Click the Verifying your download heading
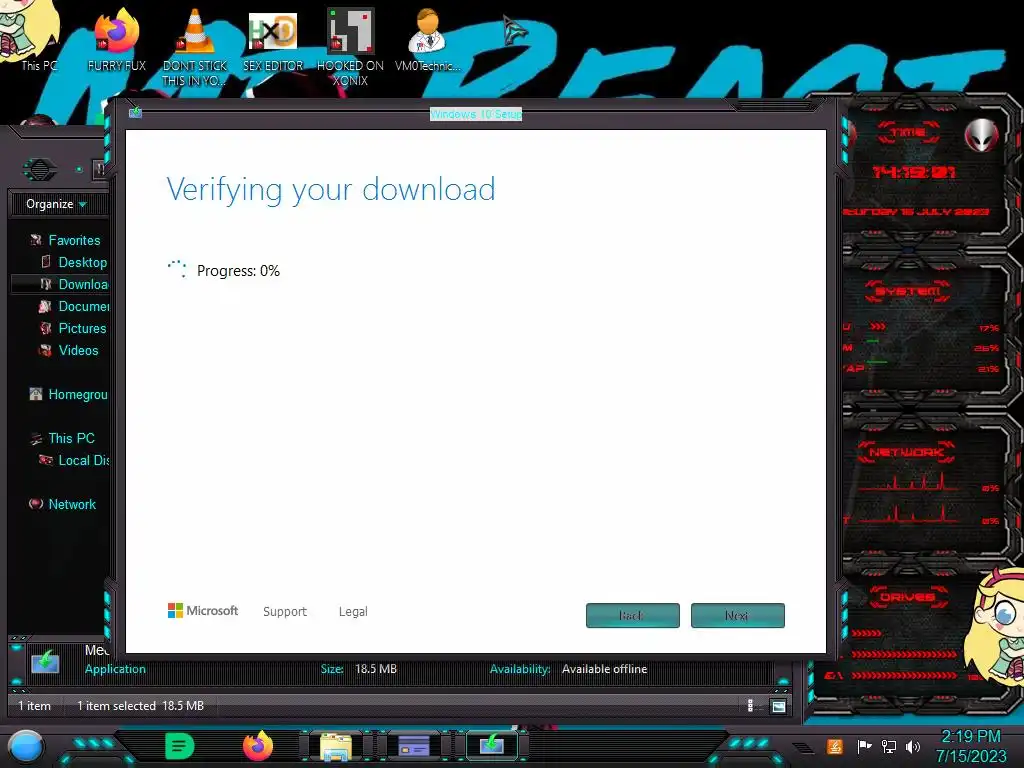The image size is (1024, 768). (331, 190)
